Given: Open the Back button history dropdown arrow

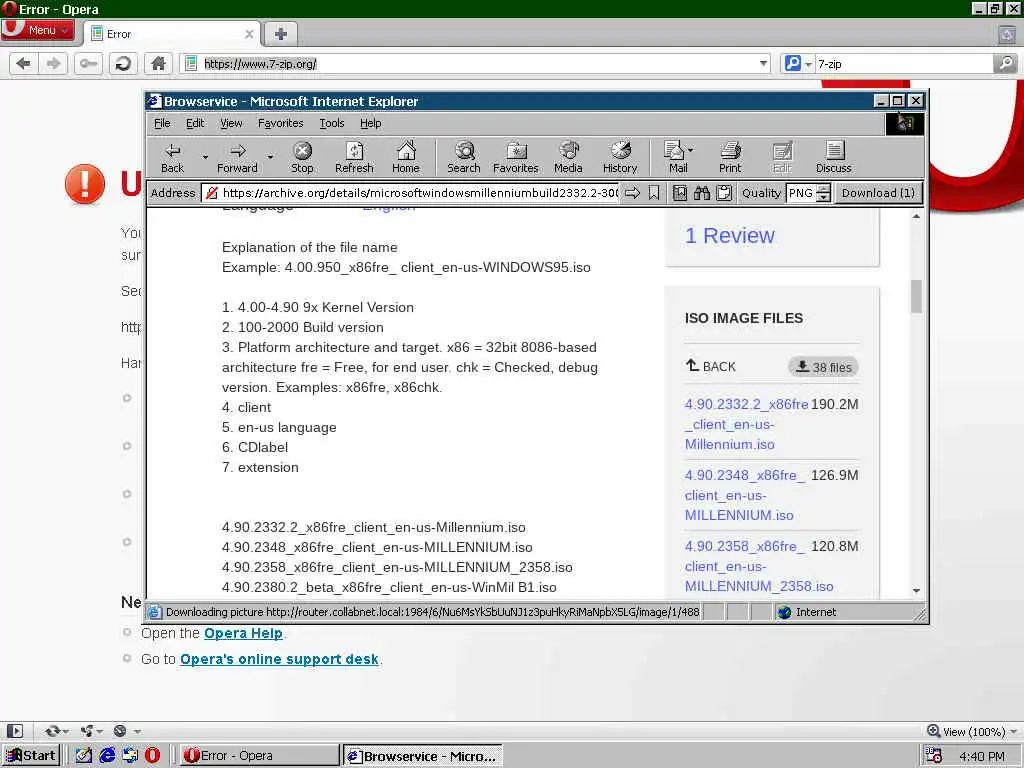Looking at the screenshot, I should click(x=205, y=157).
